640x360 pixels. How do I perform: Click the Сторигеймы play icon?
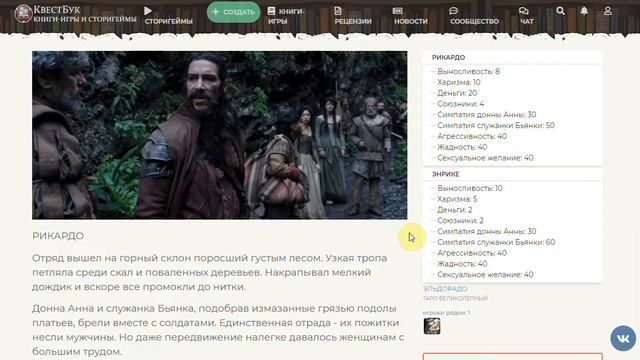pos(148,11)
